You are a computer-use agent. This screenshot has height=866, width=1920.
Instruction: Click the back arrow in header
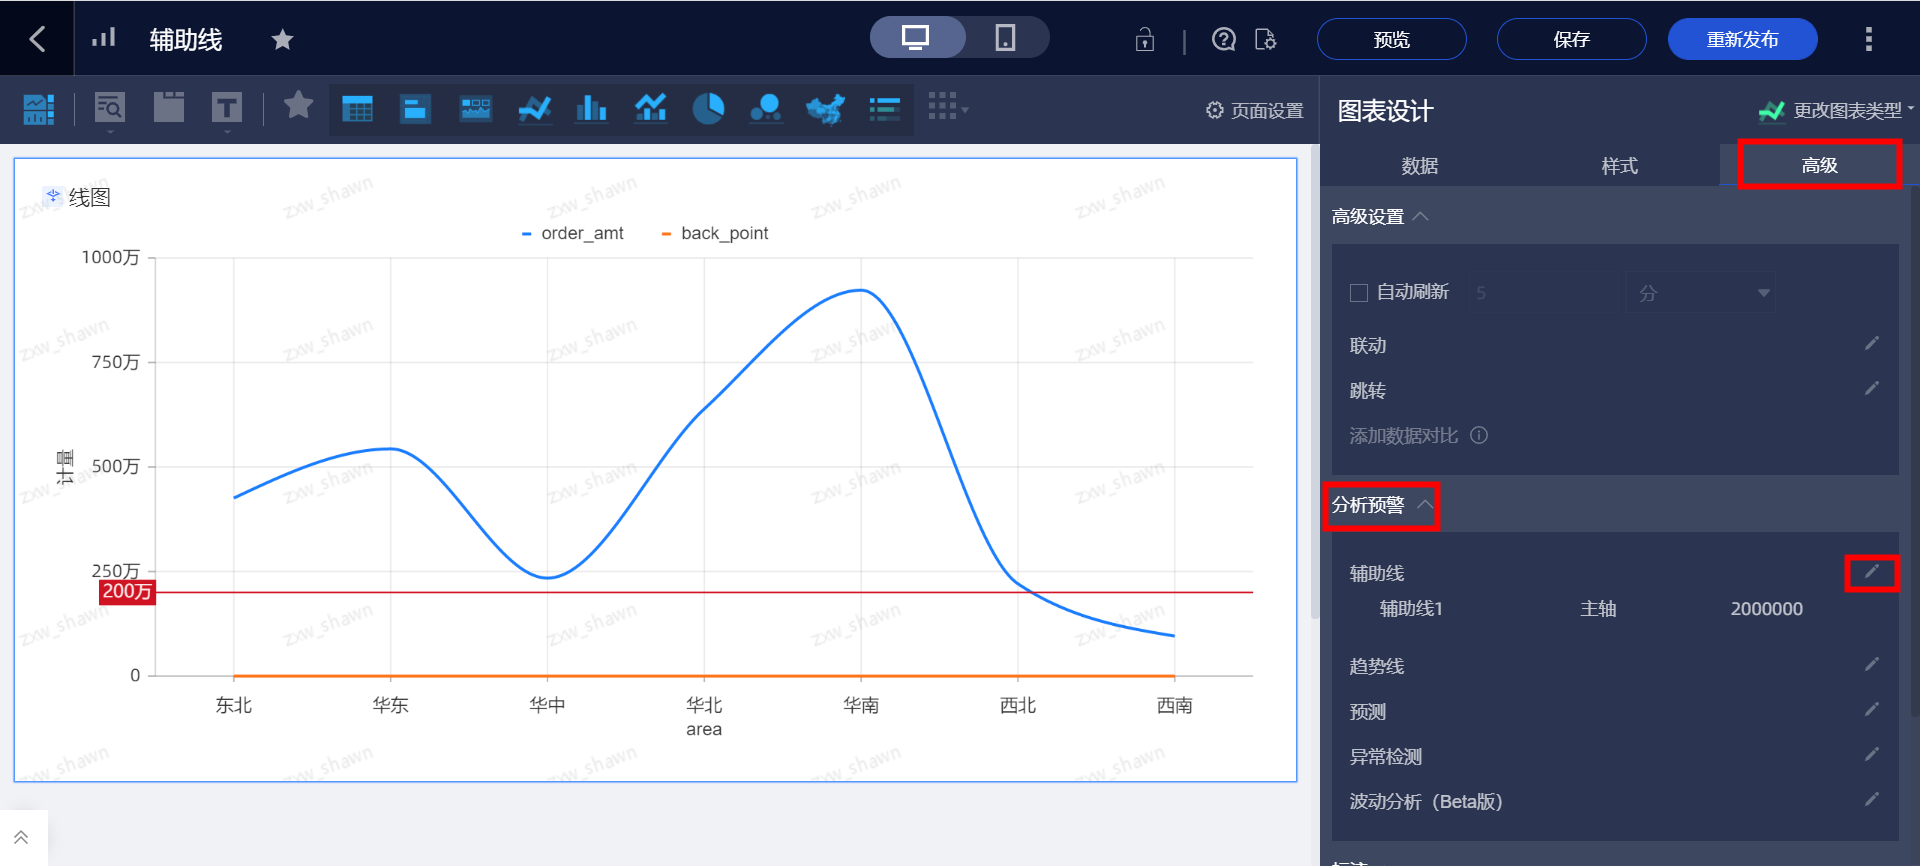(x=37, y=39)
